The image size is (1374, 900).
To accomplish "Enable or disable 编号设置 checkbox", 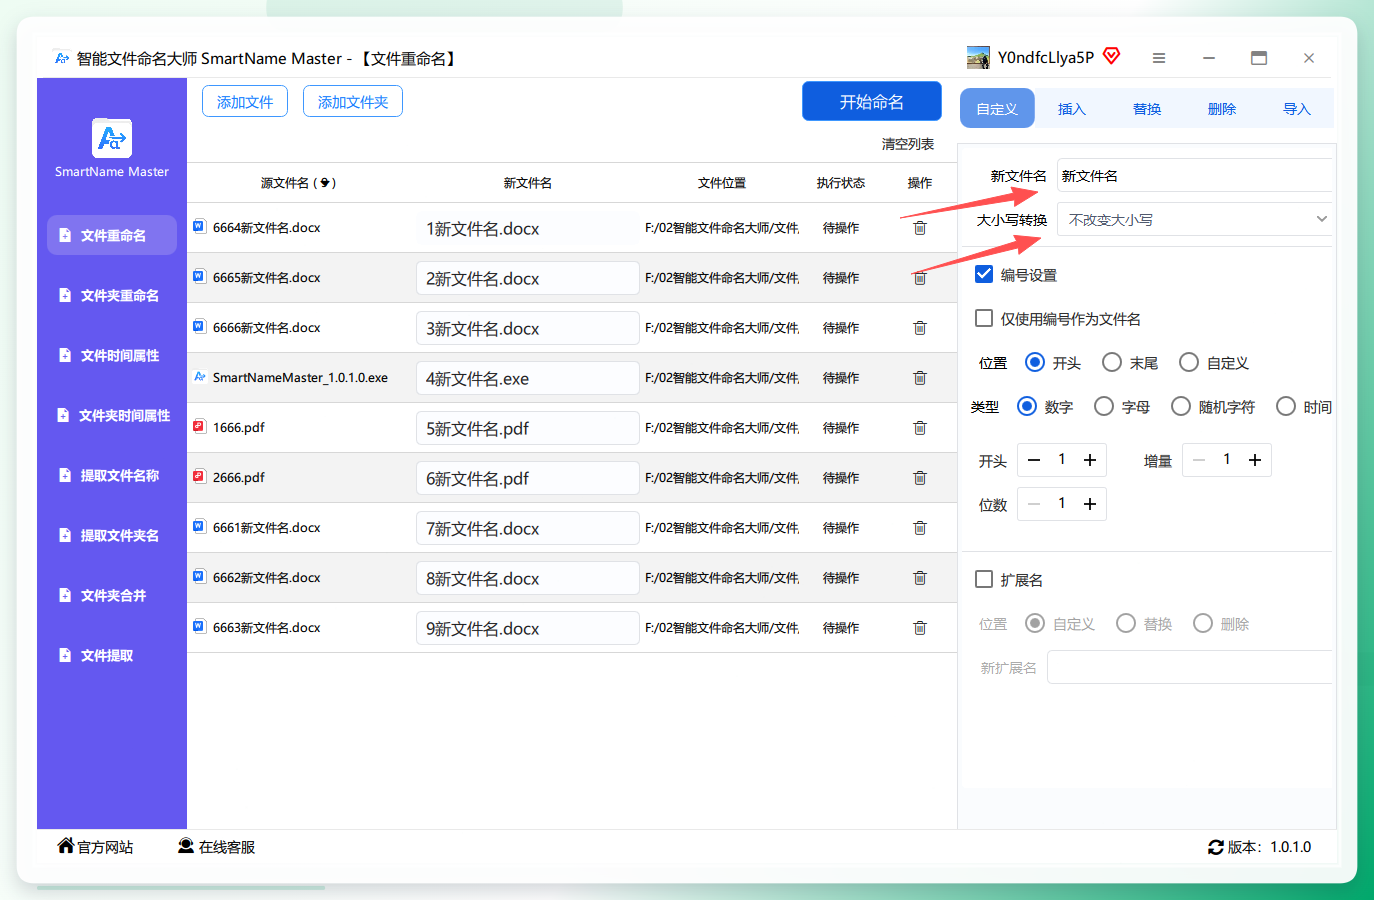I will pyautogui.click(x=984, y=274).
